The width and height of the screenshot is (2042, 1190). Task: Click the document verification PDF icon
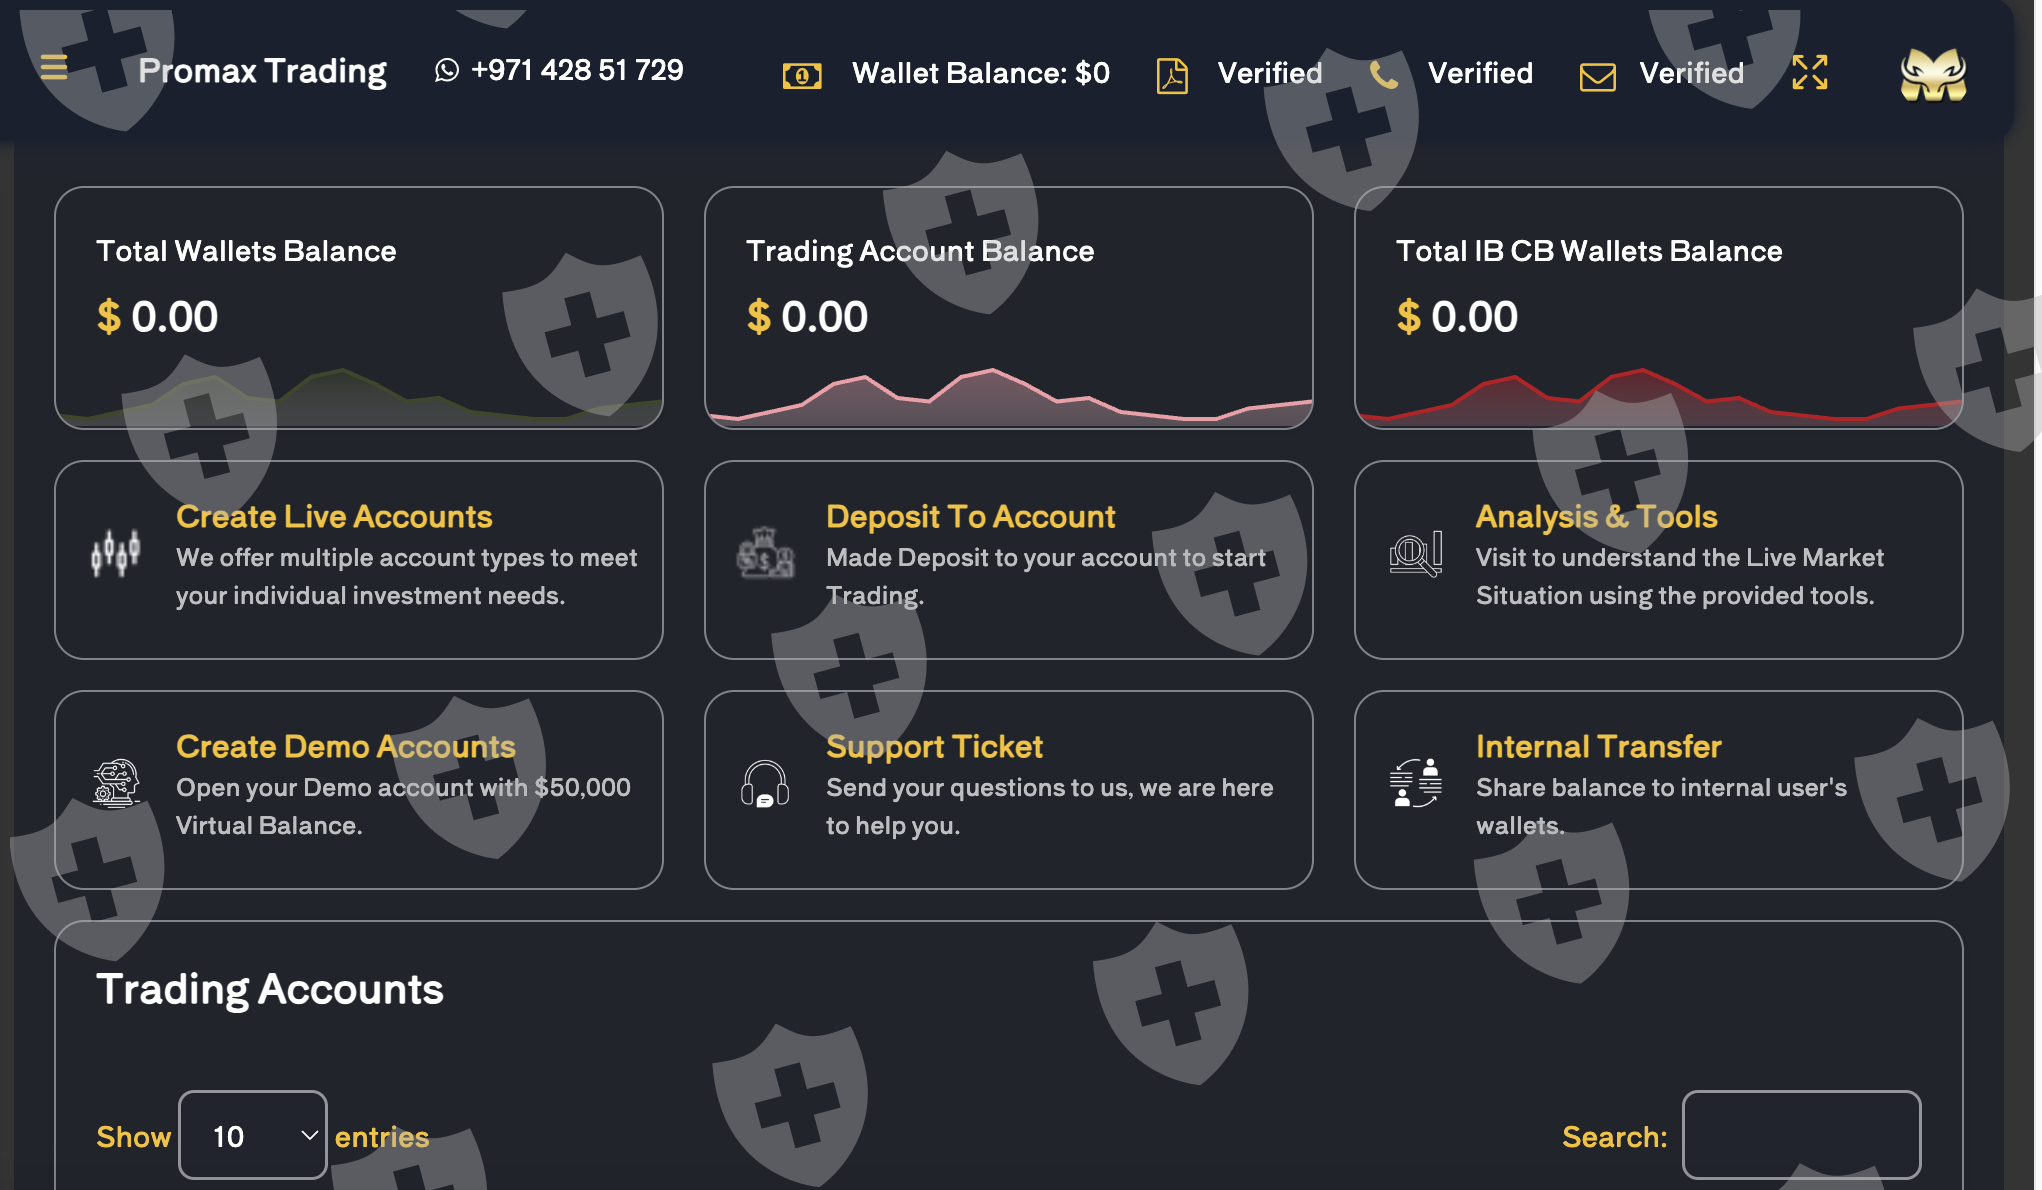[x=1172, y=75]
